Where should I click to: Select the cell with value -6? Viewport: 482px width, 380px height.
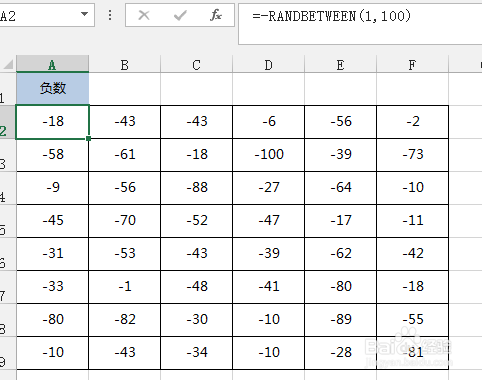[268, 122]
